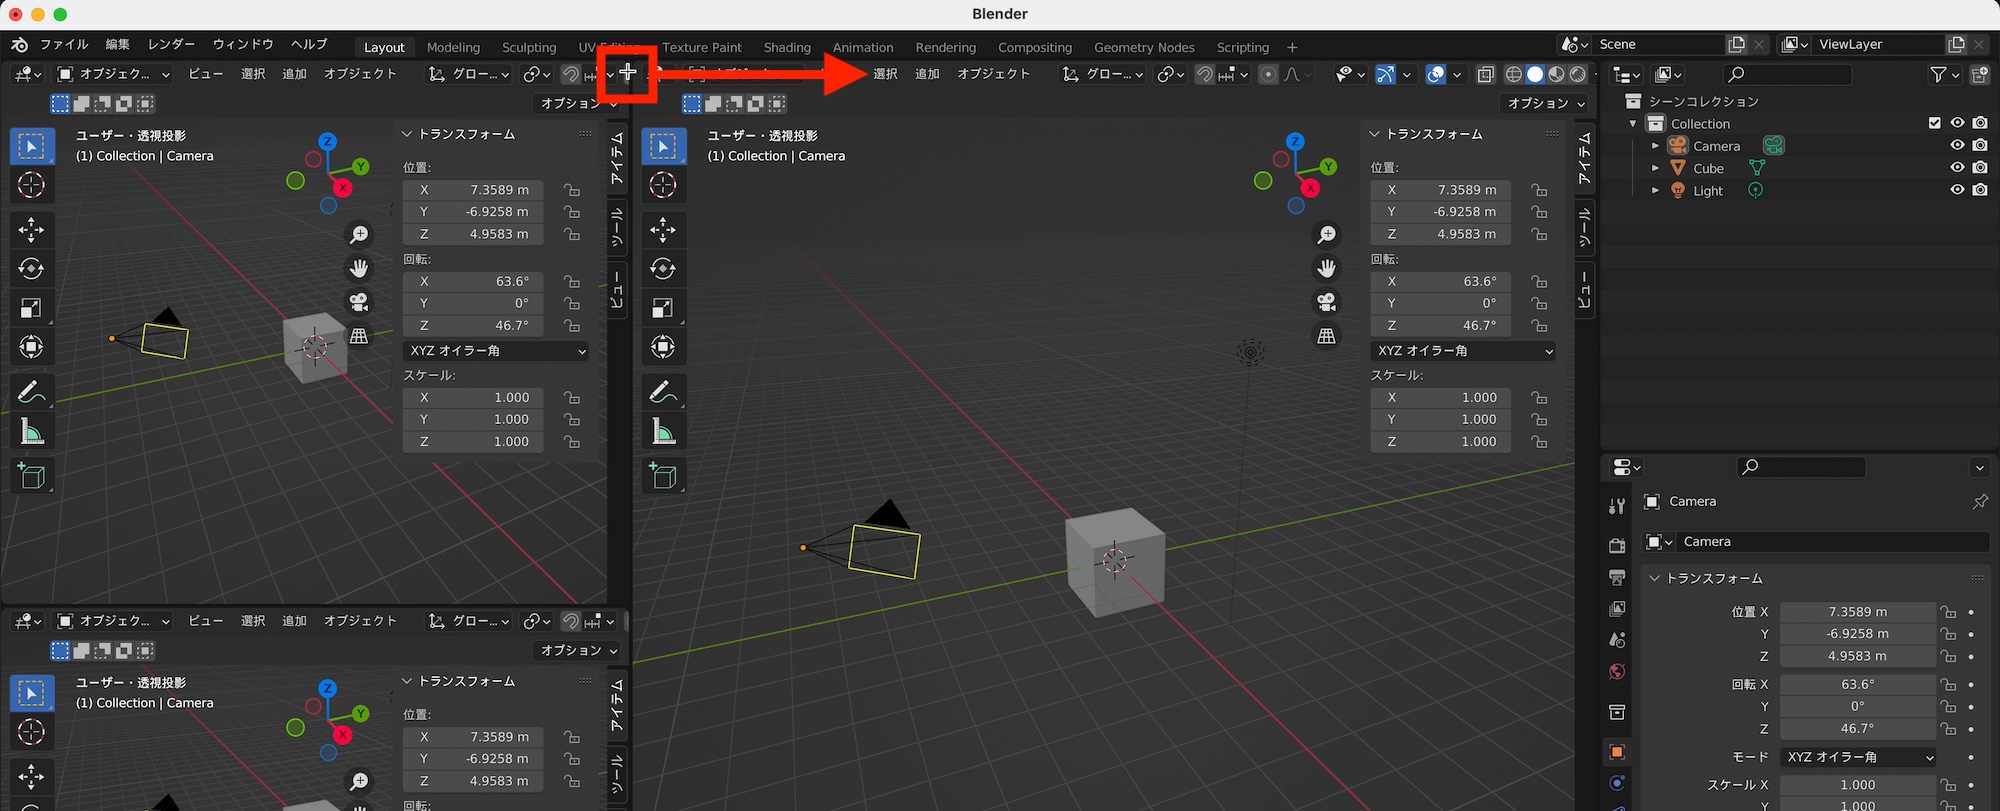This screenshot has height=811, width=2000.
Task: Toggle camera view icon in main viewport
Action: (x=1327, y=302)
